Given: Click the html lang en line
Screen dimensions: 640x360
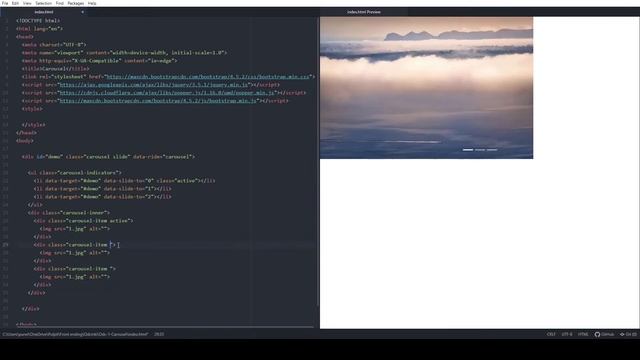Looking at the screenshot, I should [40, 29].
